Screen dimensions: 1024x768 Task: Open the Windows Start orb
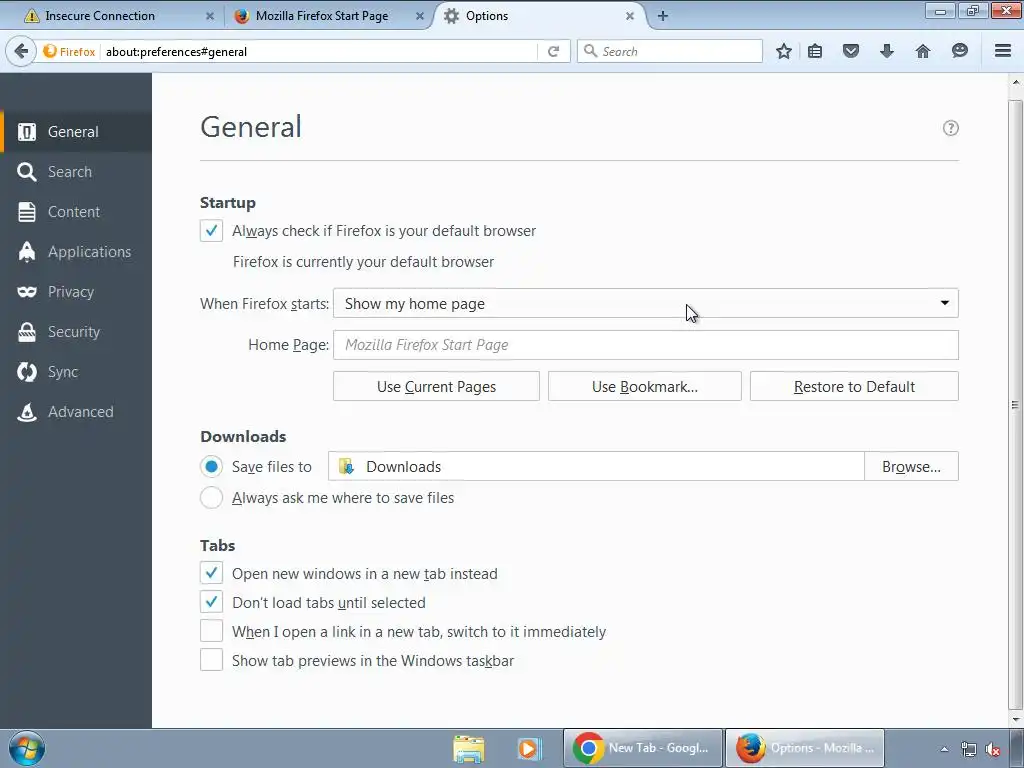(27, 748)
